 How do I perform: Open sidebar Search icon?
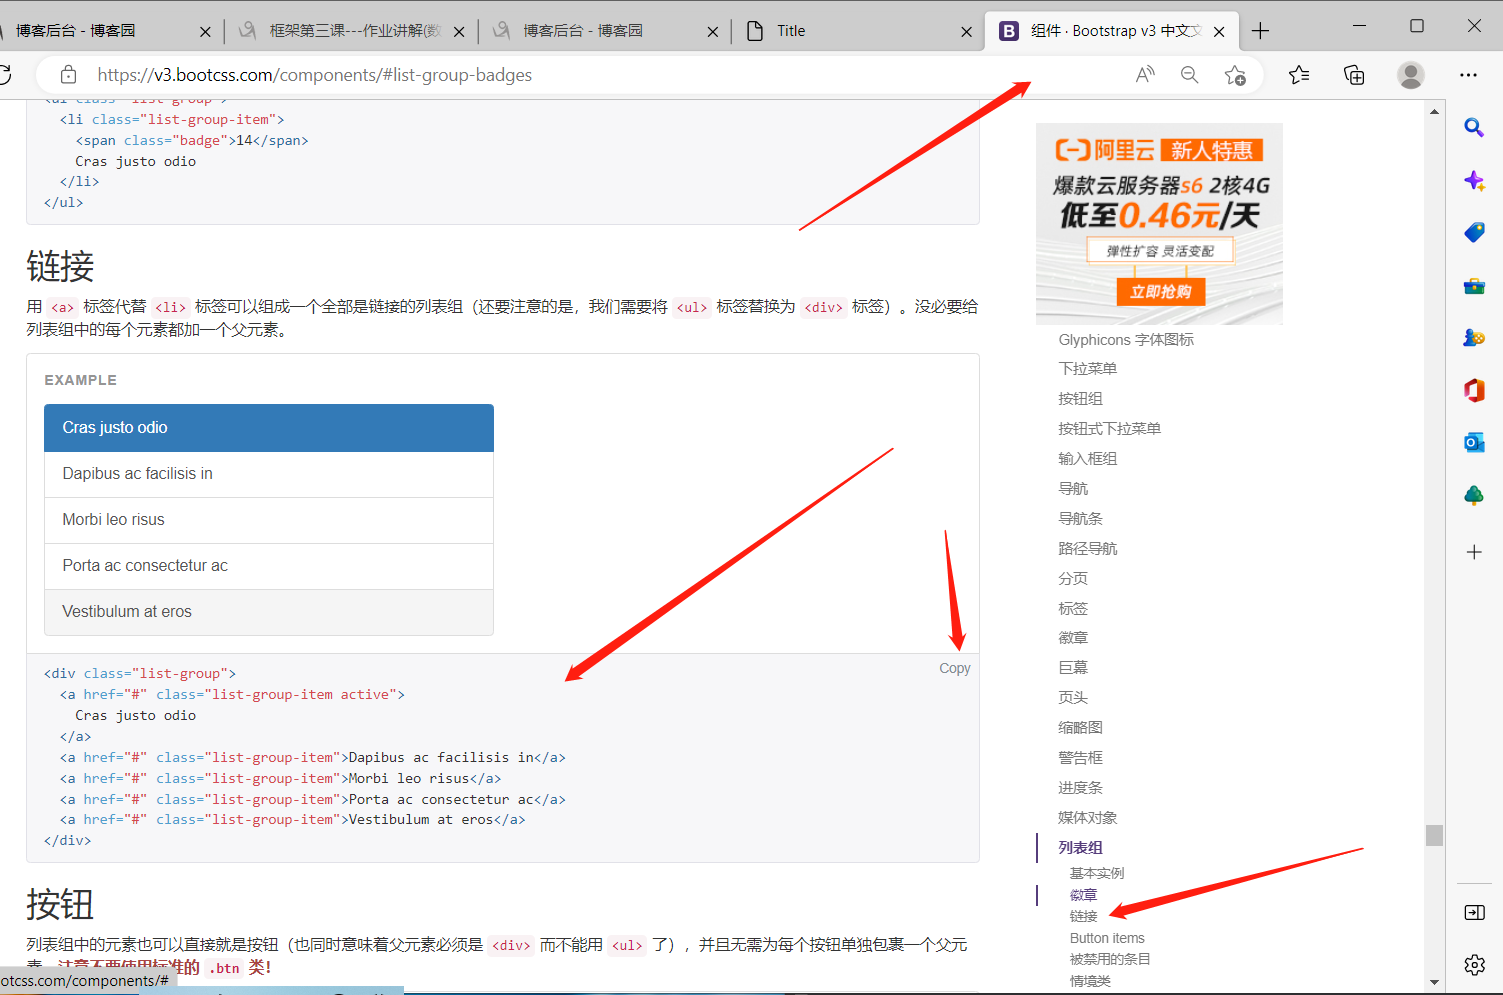click(1474, 127)
